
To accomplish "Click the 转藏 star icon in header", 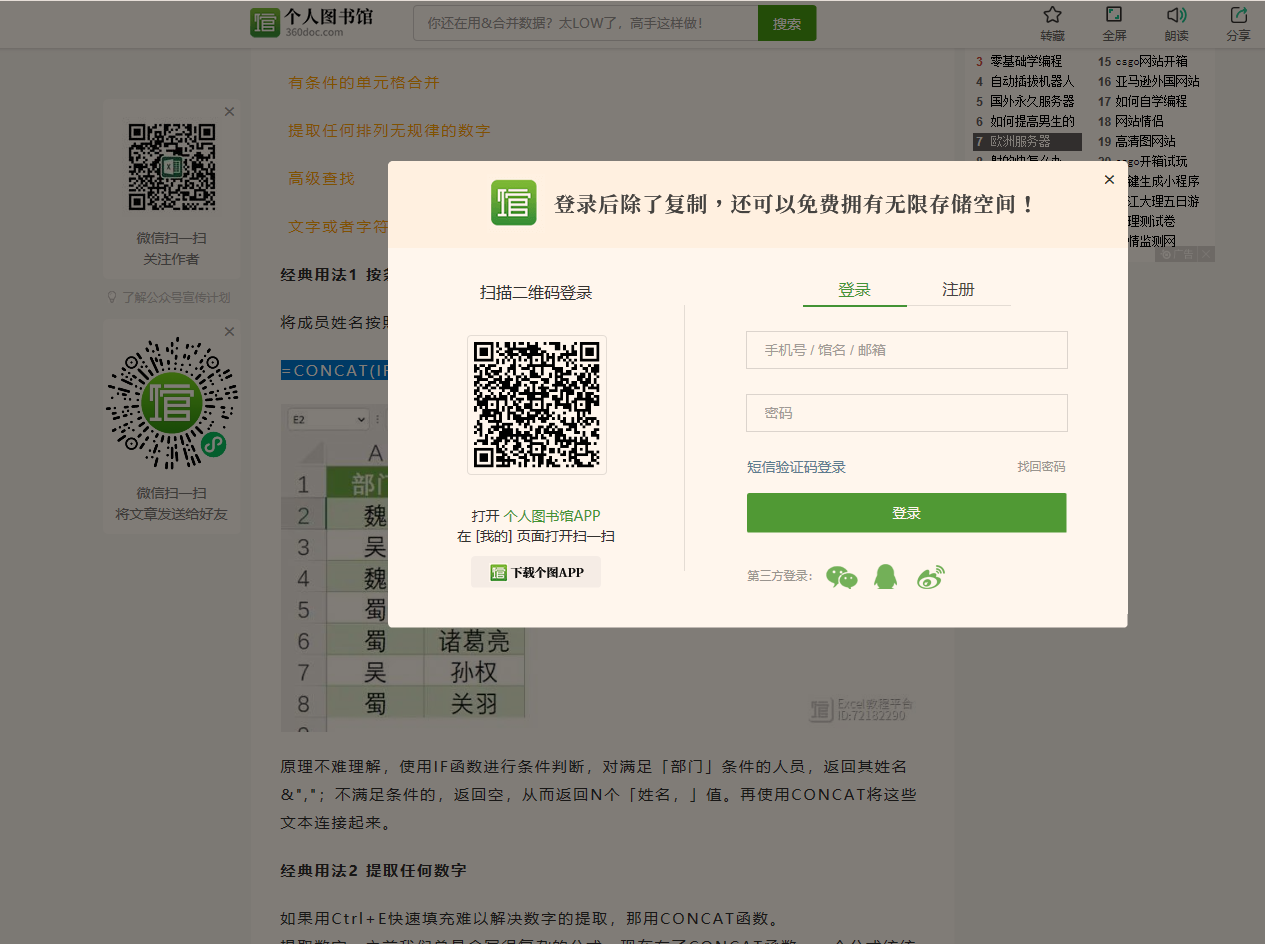I will pyautogui.click(x=1052, y=15).
